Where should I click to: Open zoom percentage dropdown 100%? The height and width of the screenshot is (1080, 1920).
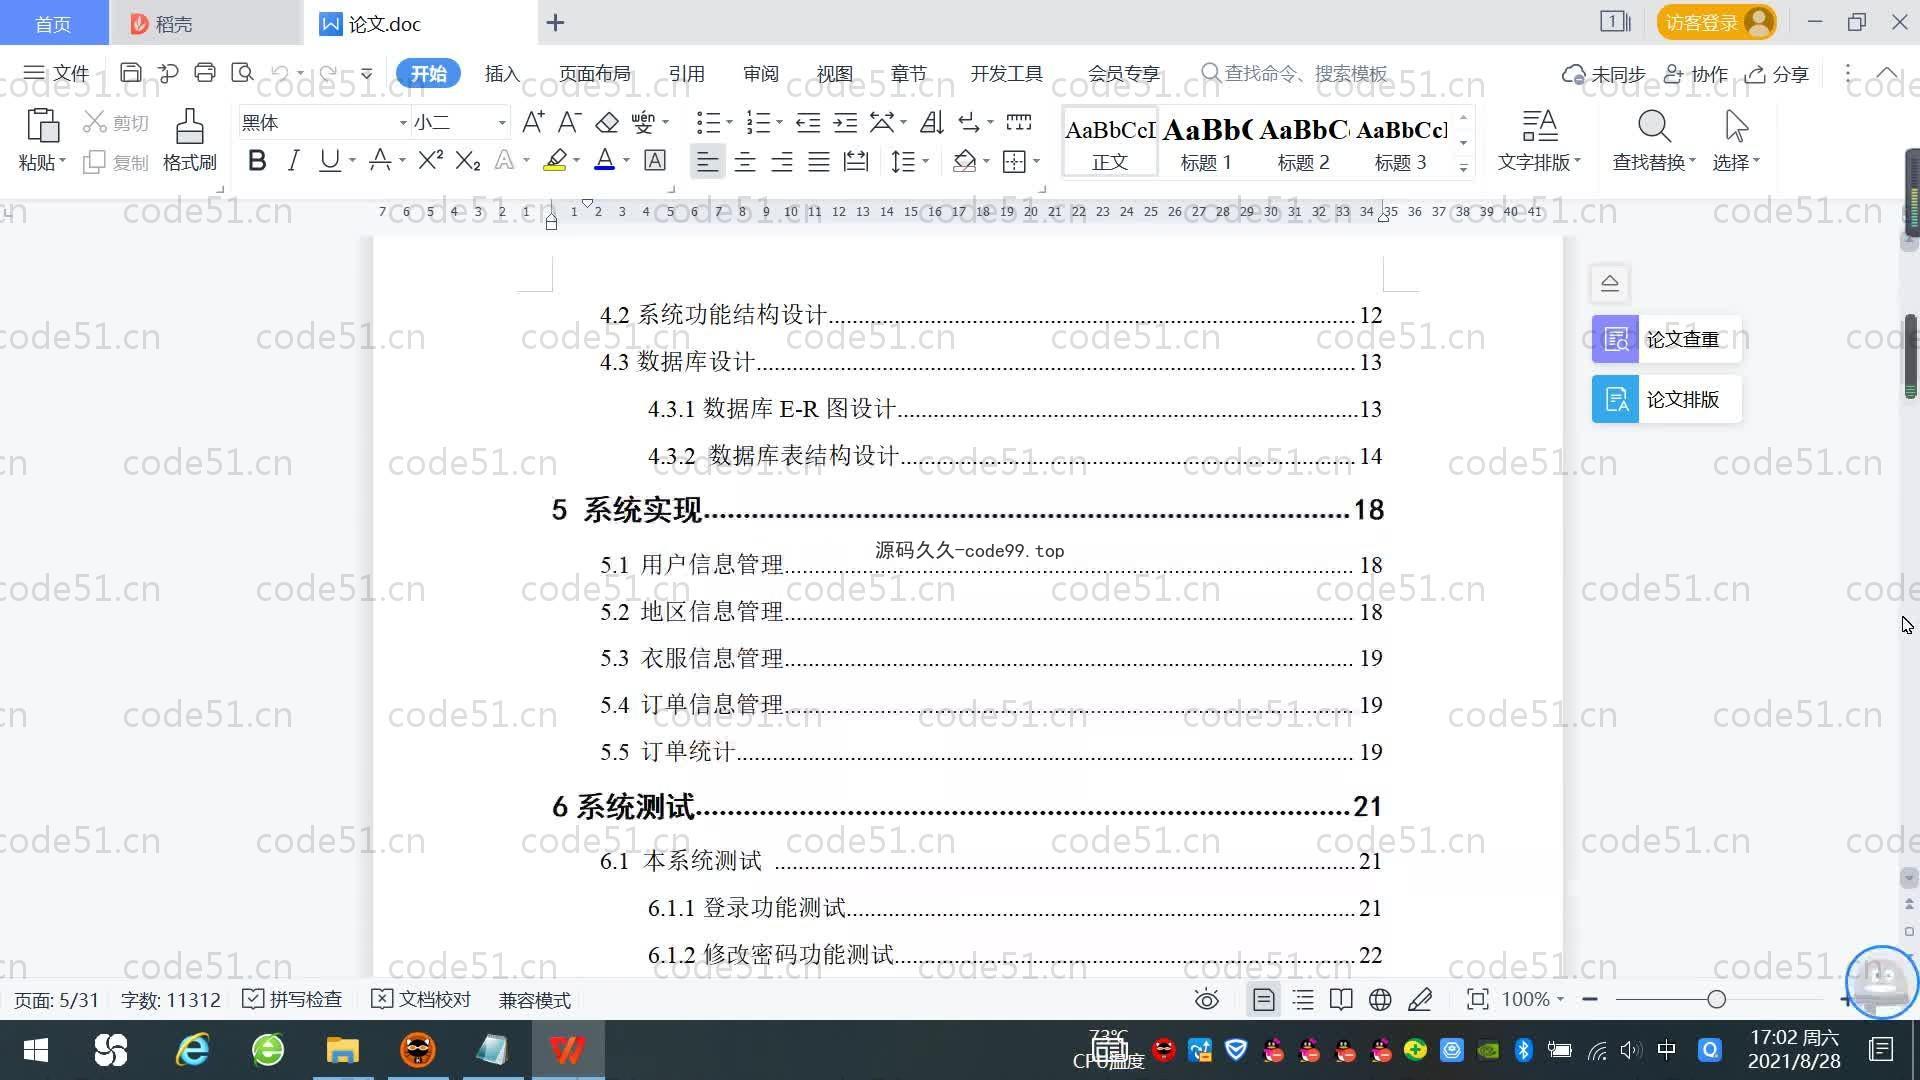tap(1532, 999)
